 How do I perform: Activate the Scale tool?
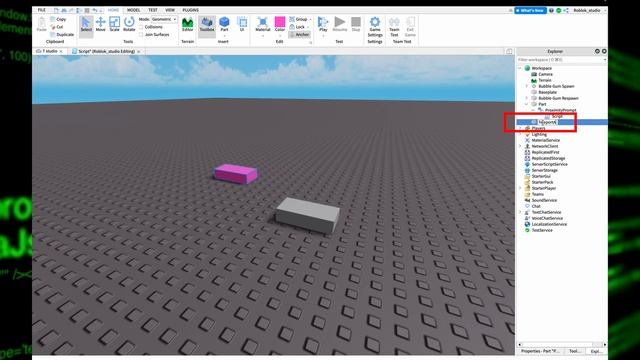coord(115,24)
